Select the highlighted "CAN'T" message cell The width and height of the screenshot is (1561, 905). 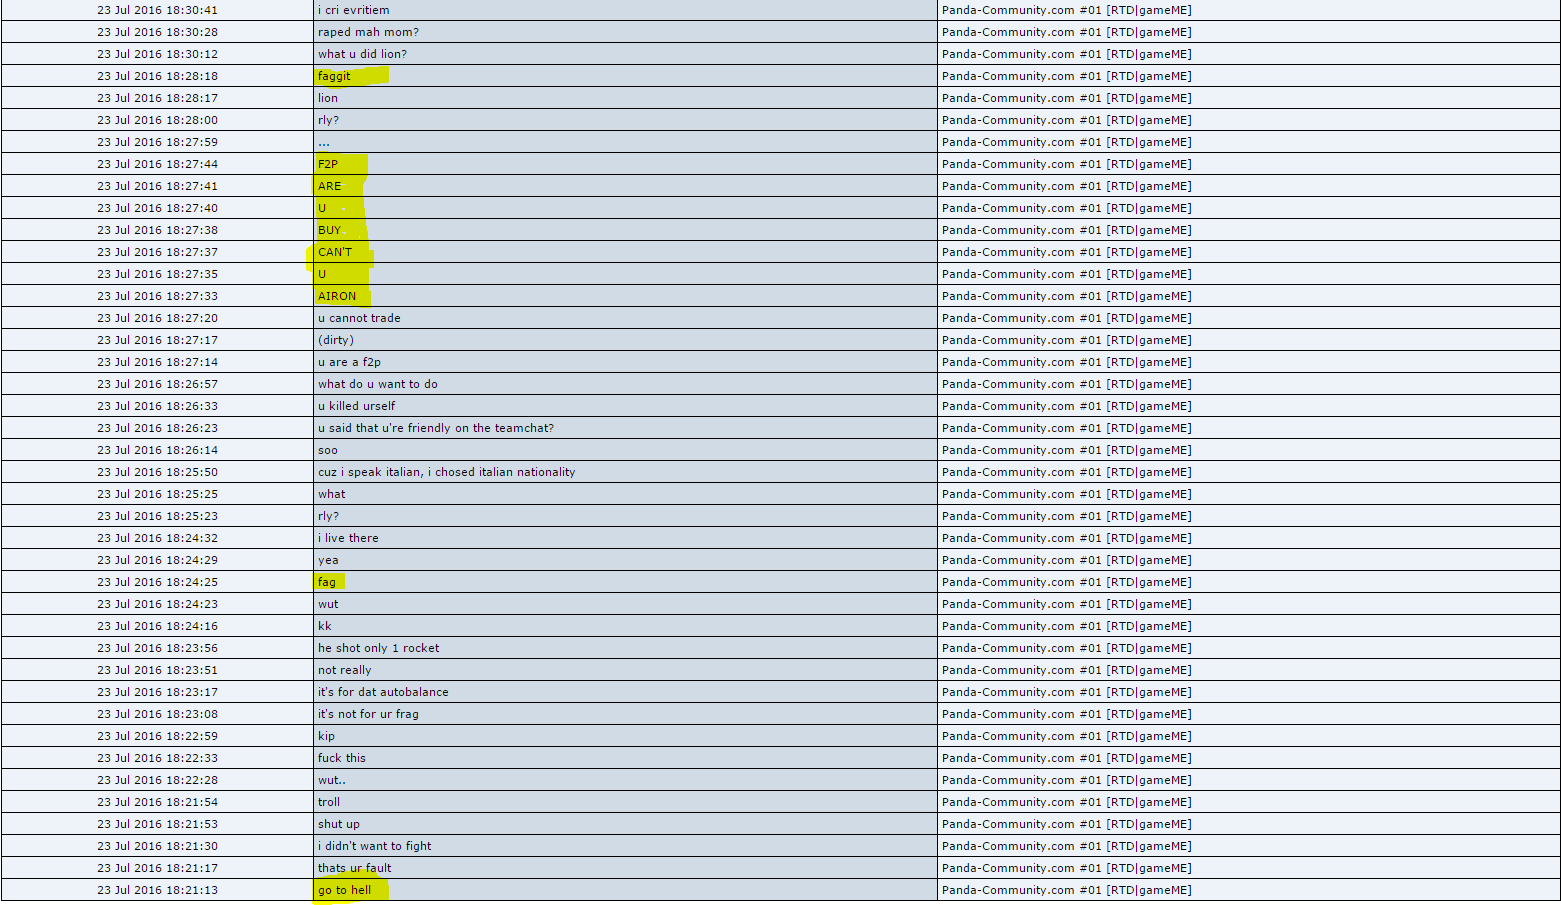(335, 252)
